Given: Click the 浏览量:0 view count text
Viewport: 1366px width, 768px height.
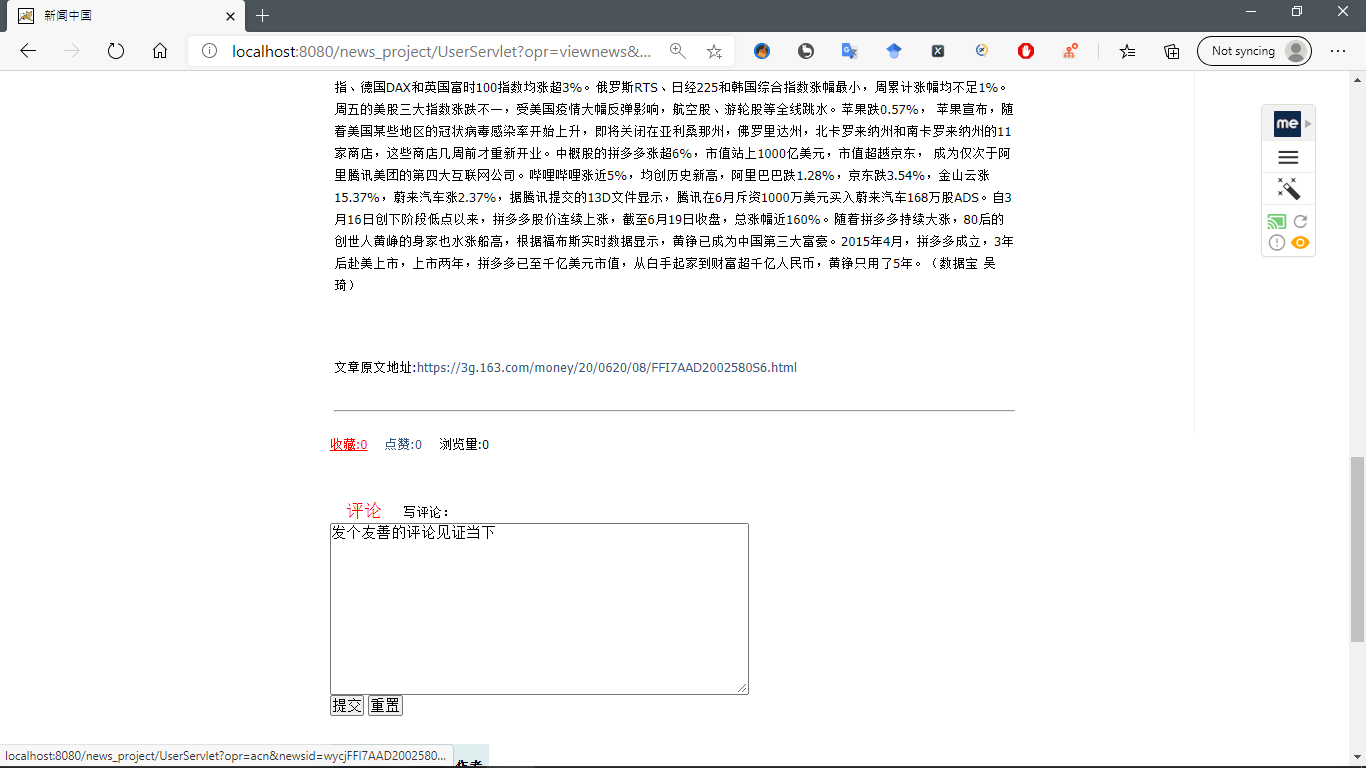Looking at the screenshot, I should coord(464,445).
